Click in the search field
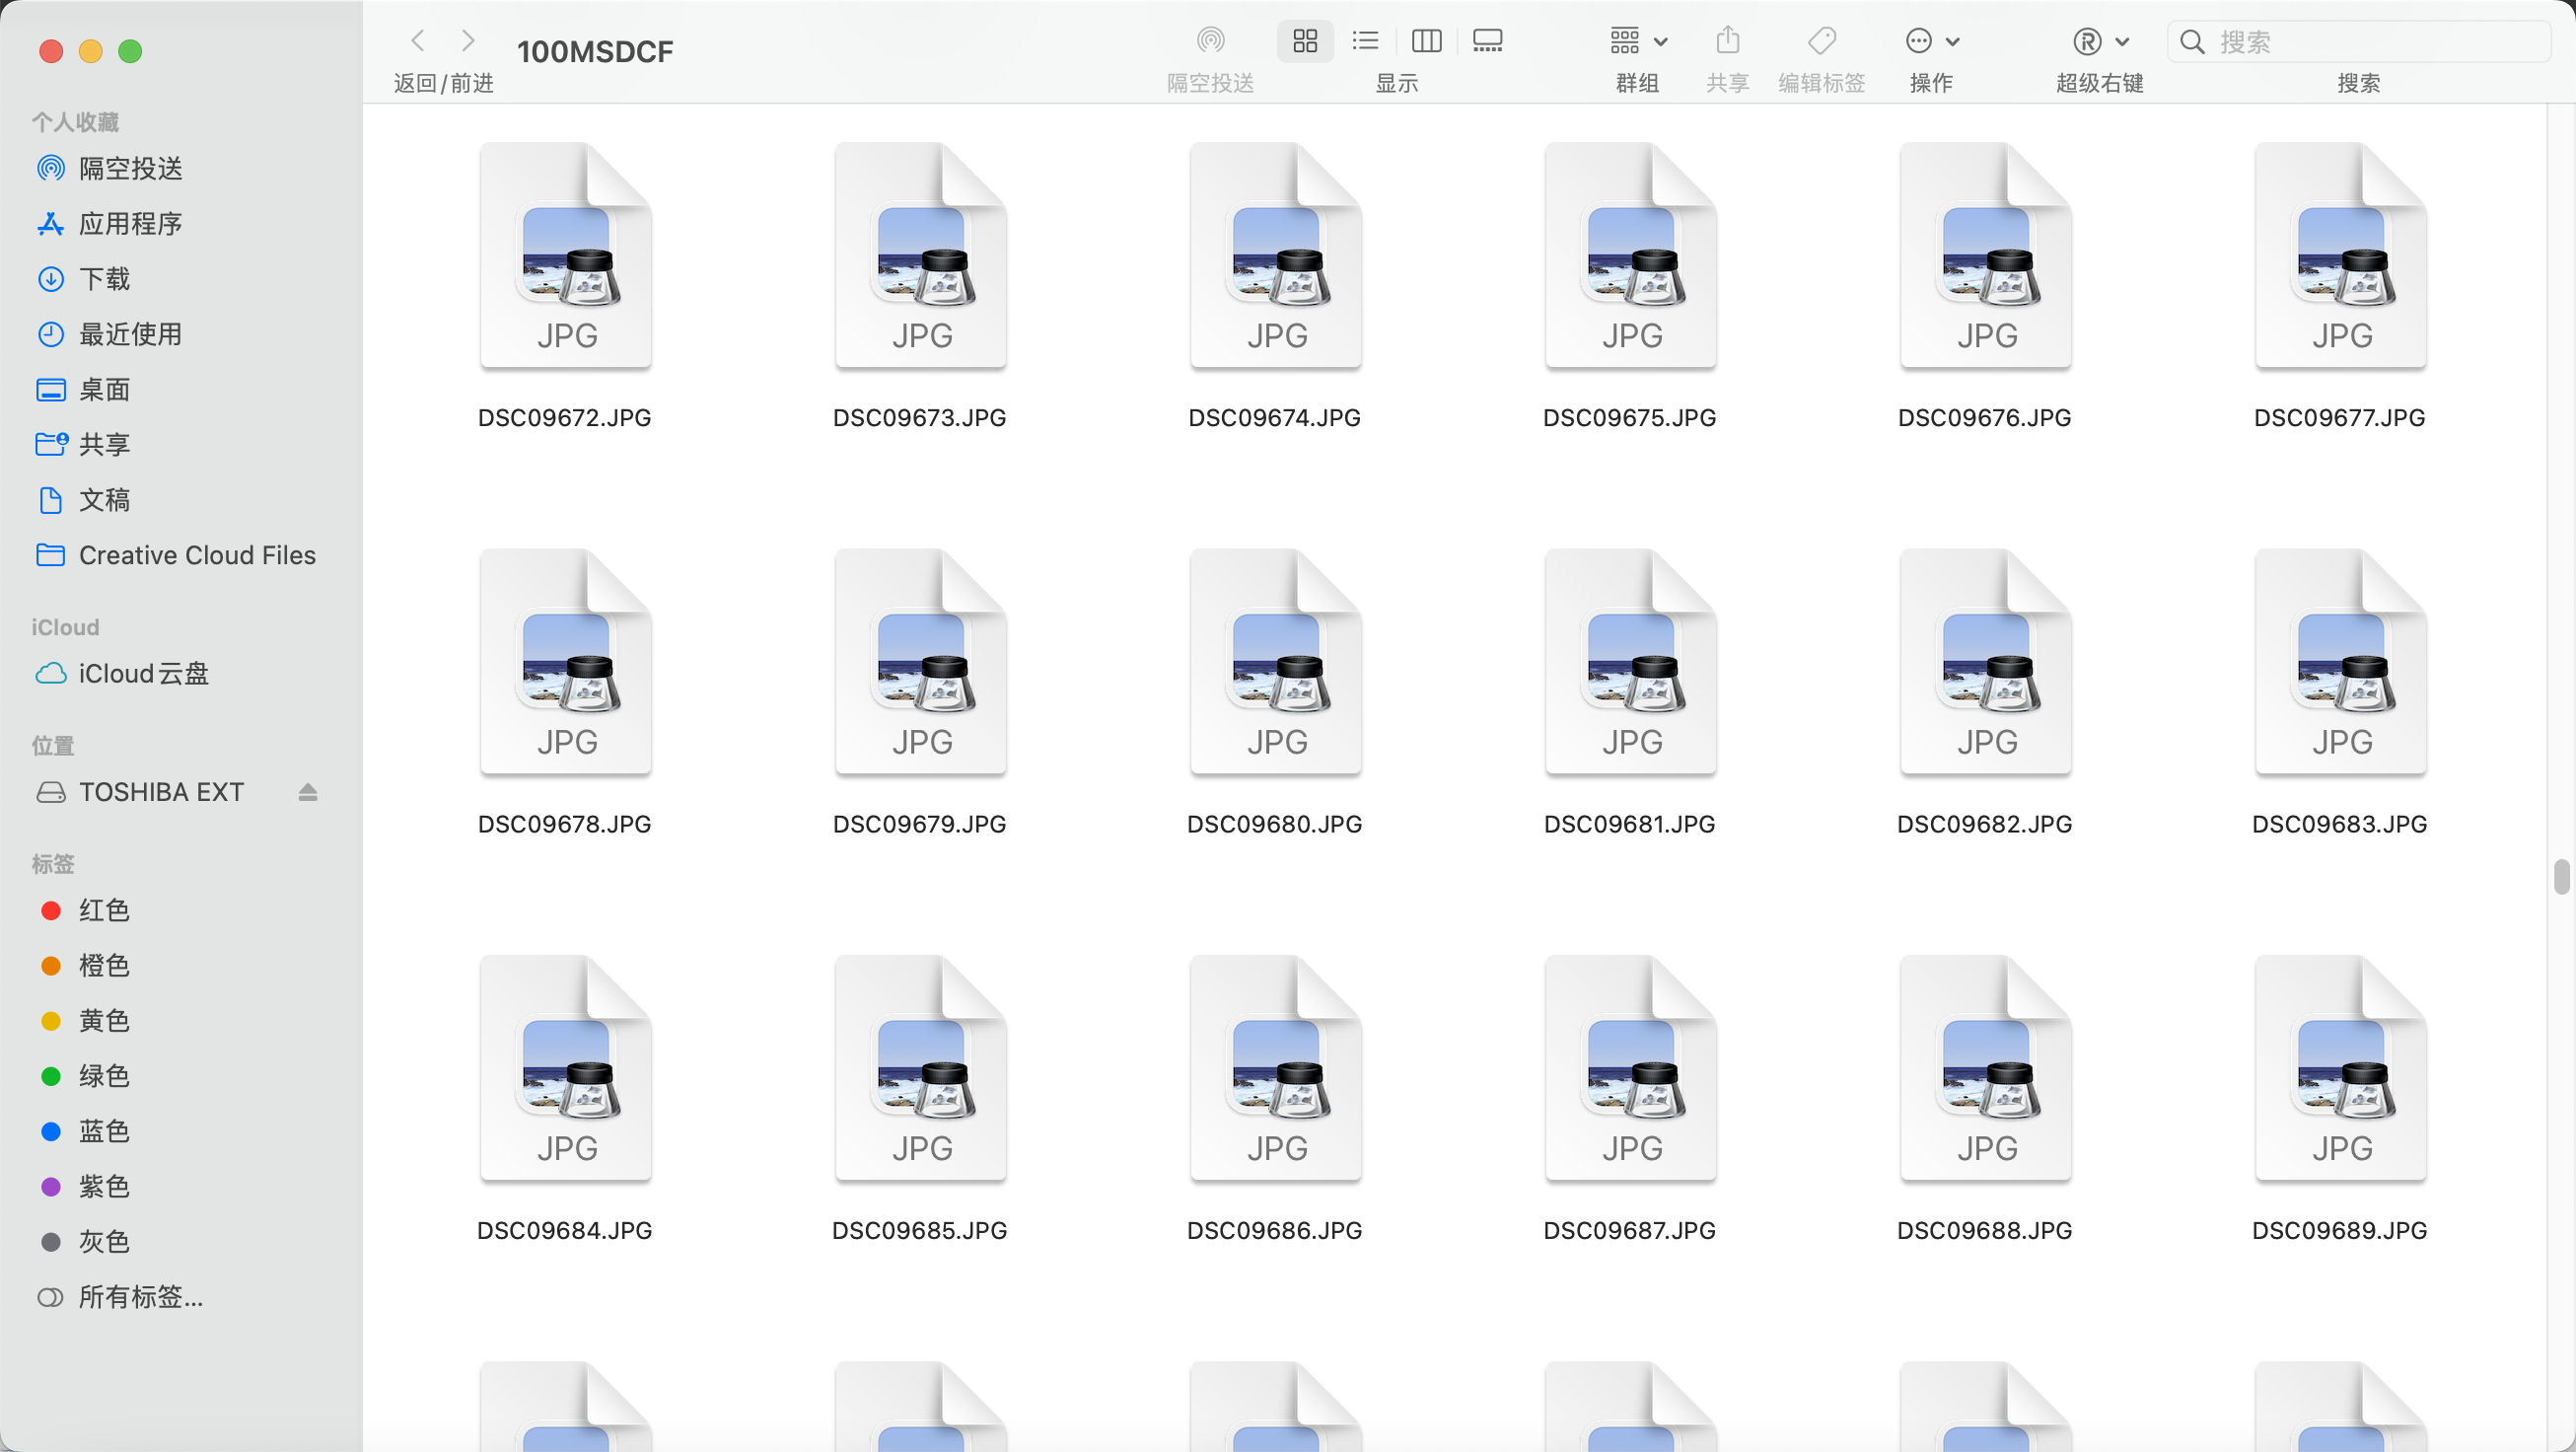This screenshot has width=2576, height=1452. point(2370,41)
